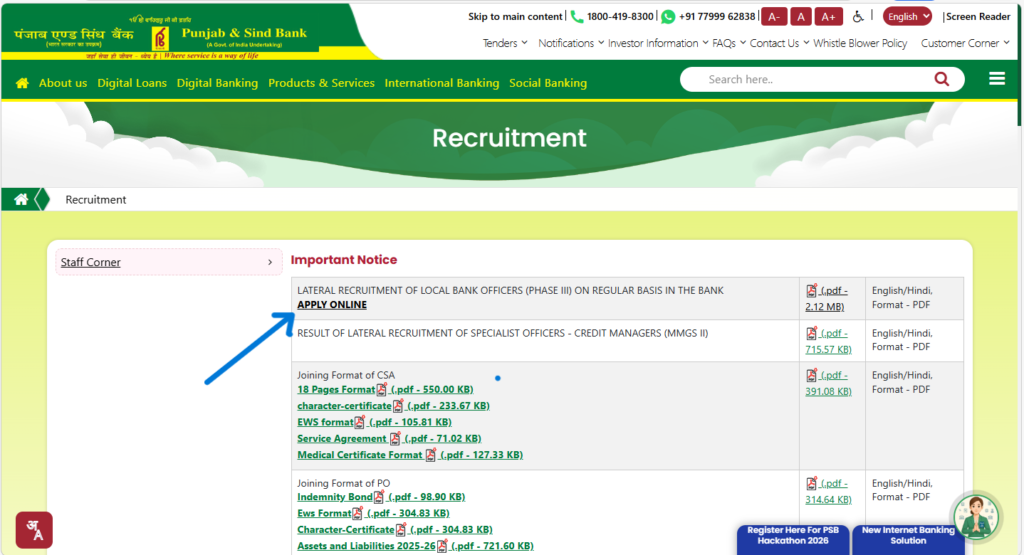Click PDF icon next to Indemnity Bond
The image size is (1024, 555).
379,497
